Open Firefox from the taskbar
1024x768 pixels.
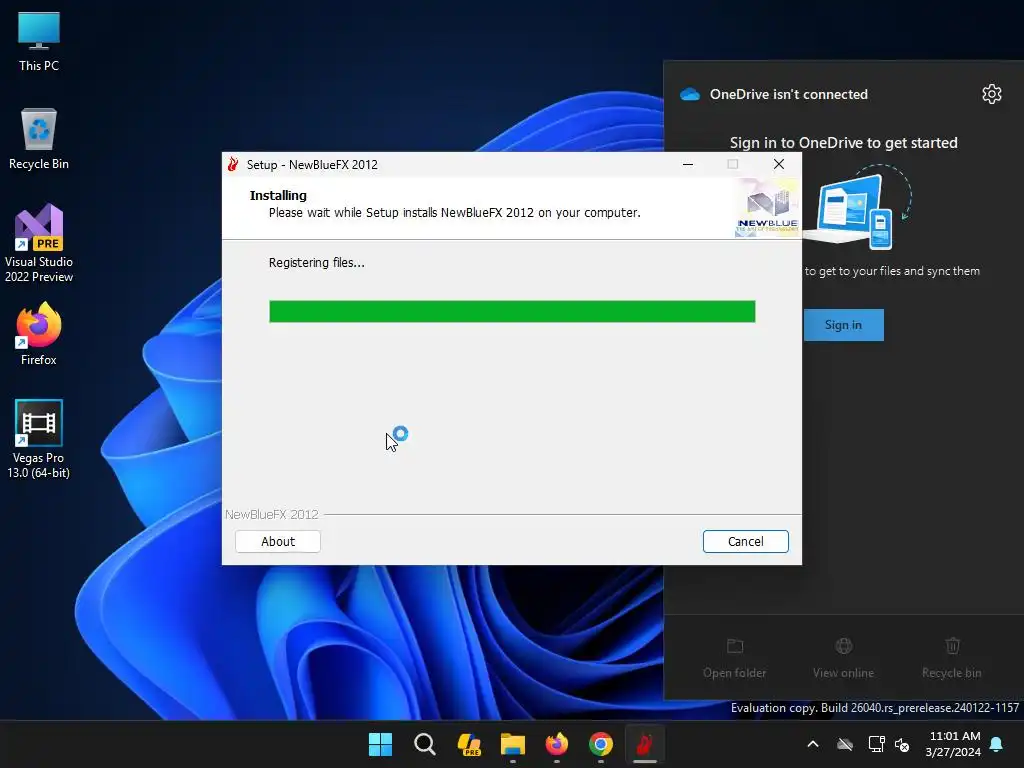pyautogui.click(x=556, y=744)
